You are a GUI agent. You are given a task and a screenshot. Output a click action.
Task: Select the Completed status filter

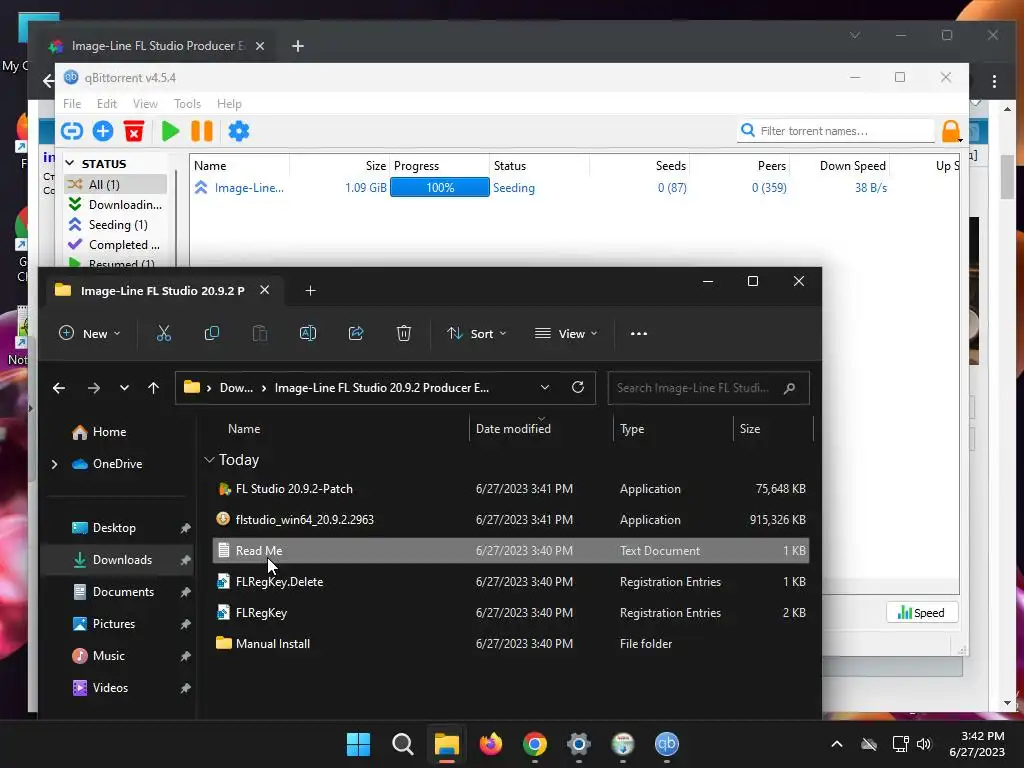(116, 245)
